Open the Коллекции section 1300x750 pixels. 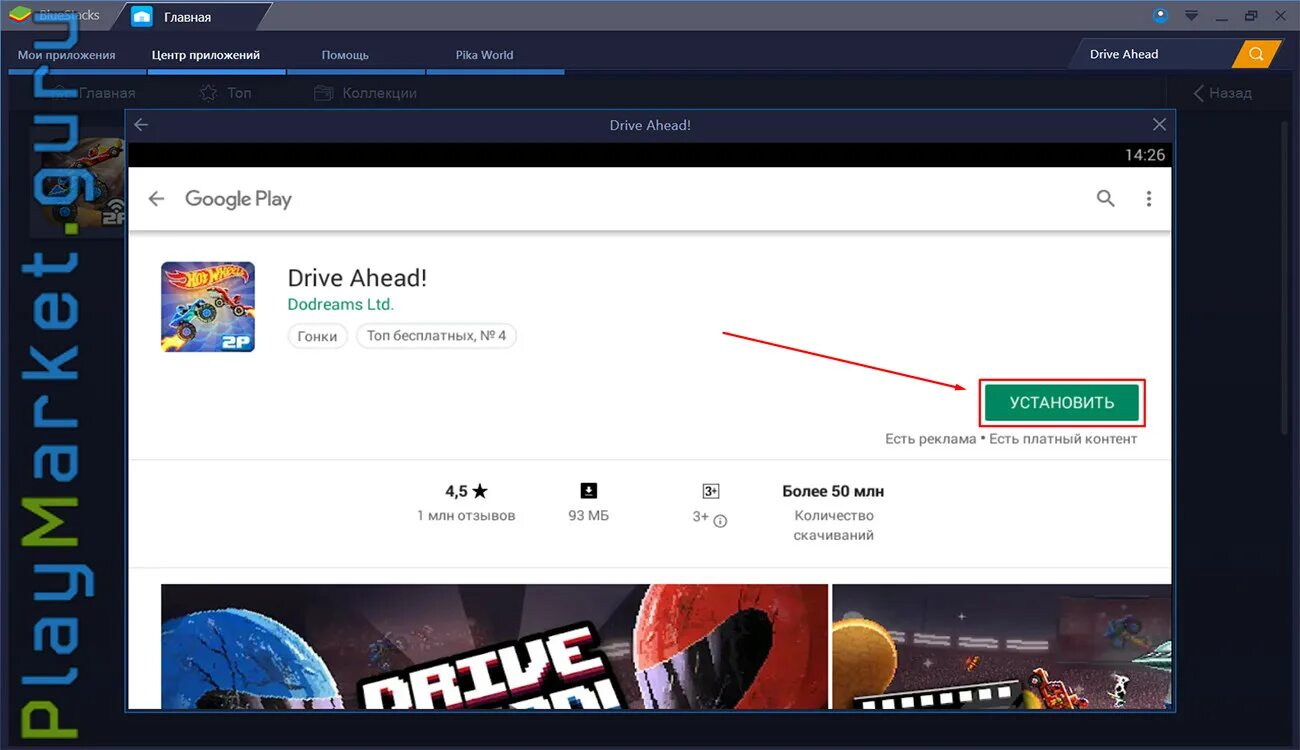click(365, 93)
